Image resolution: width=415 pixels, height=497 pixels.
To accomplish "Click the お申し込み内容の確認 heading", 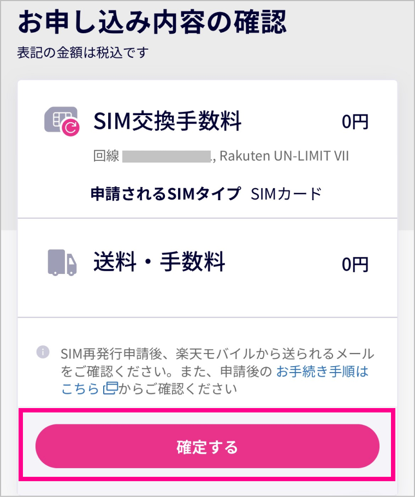I will coord(152,22).
